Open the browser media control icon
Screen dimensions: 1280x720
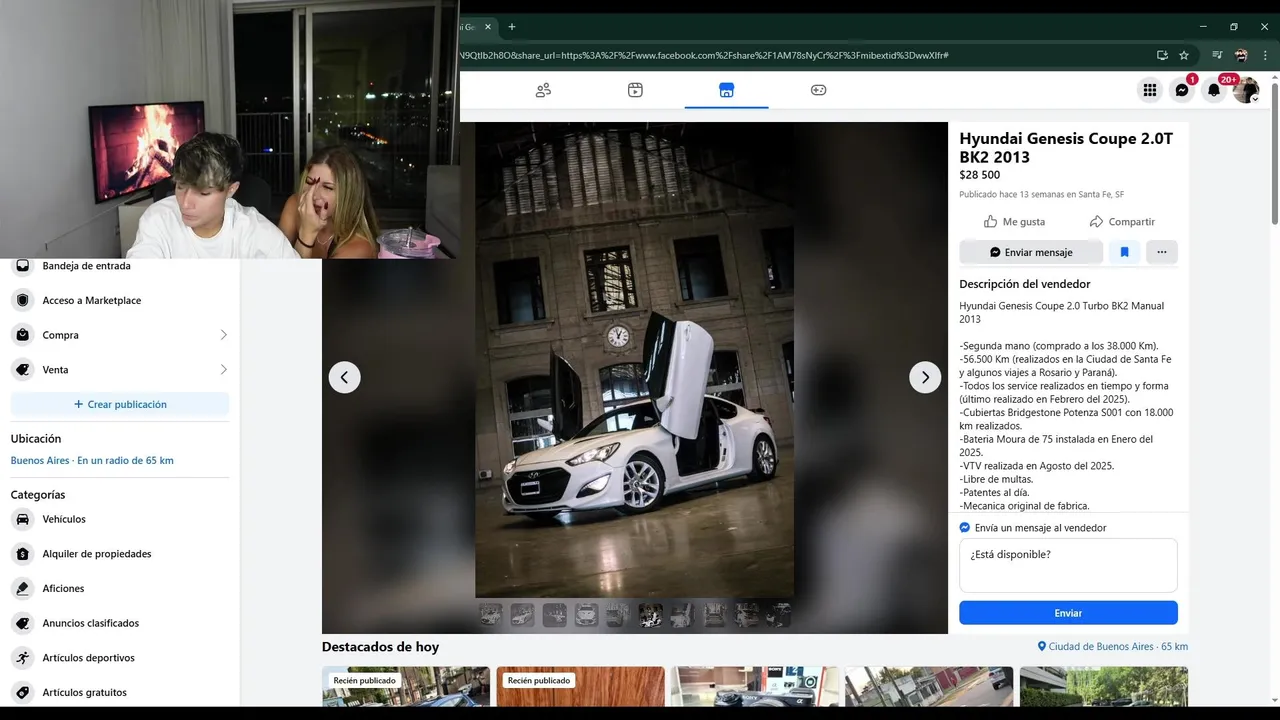click(x=1217, y=55)
